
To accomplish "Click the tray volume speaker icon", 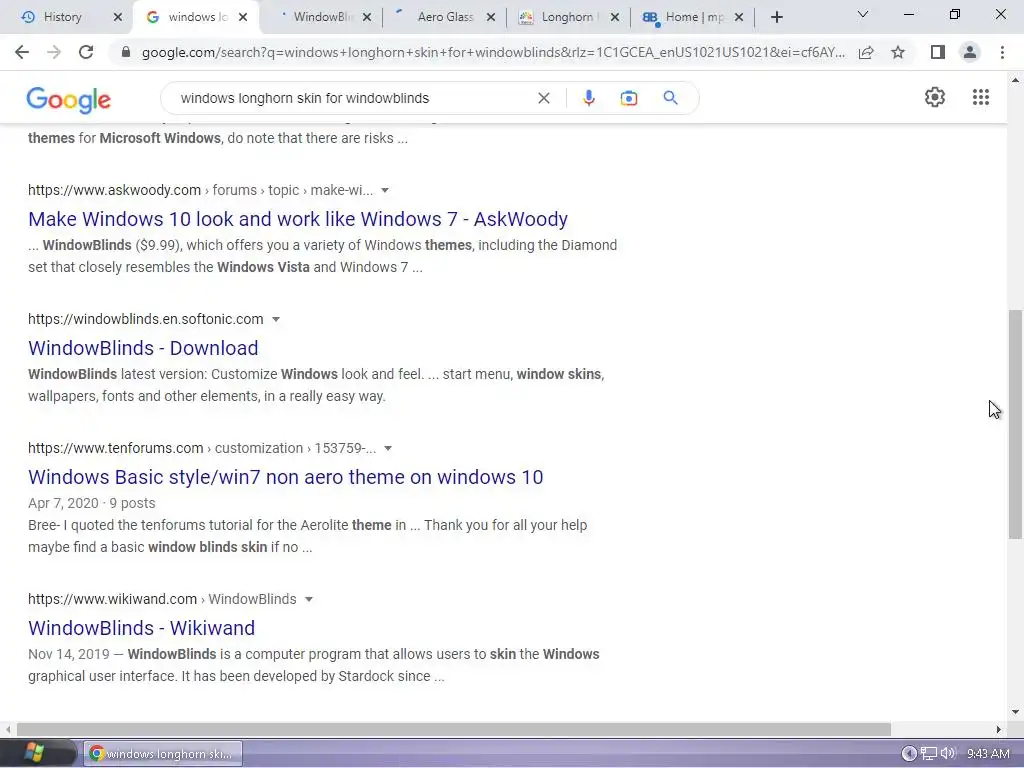I will [x=948, y=754].
